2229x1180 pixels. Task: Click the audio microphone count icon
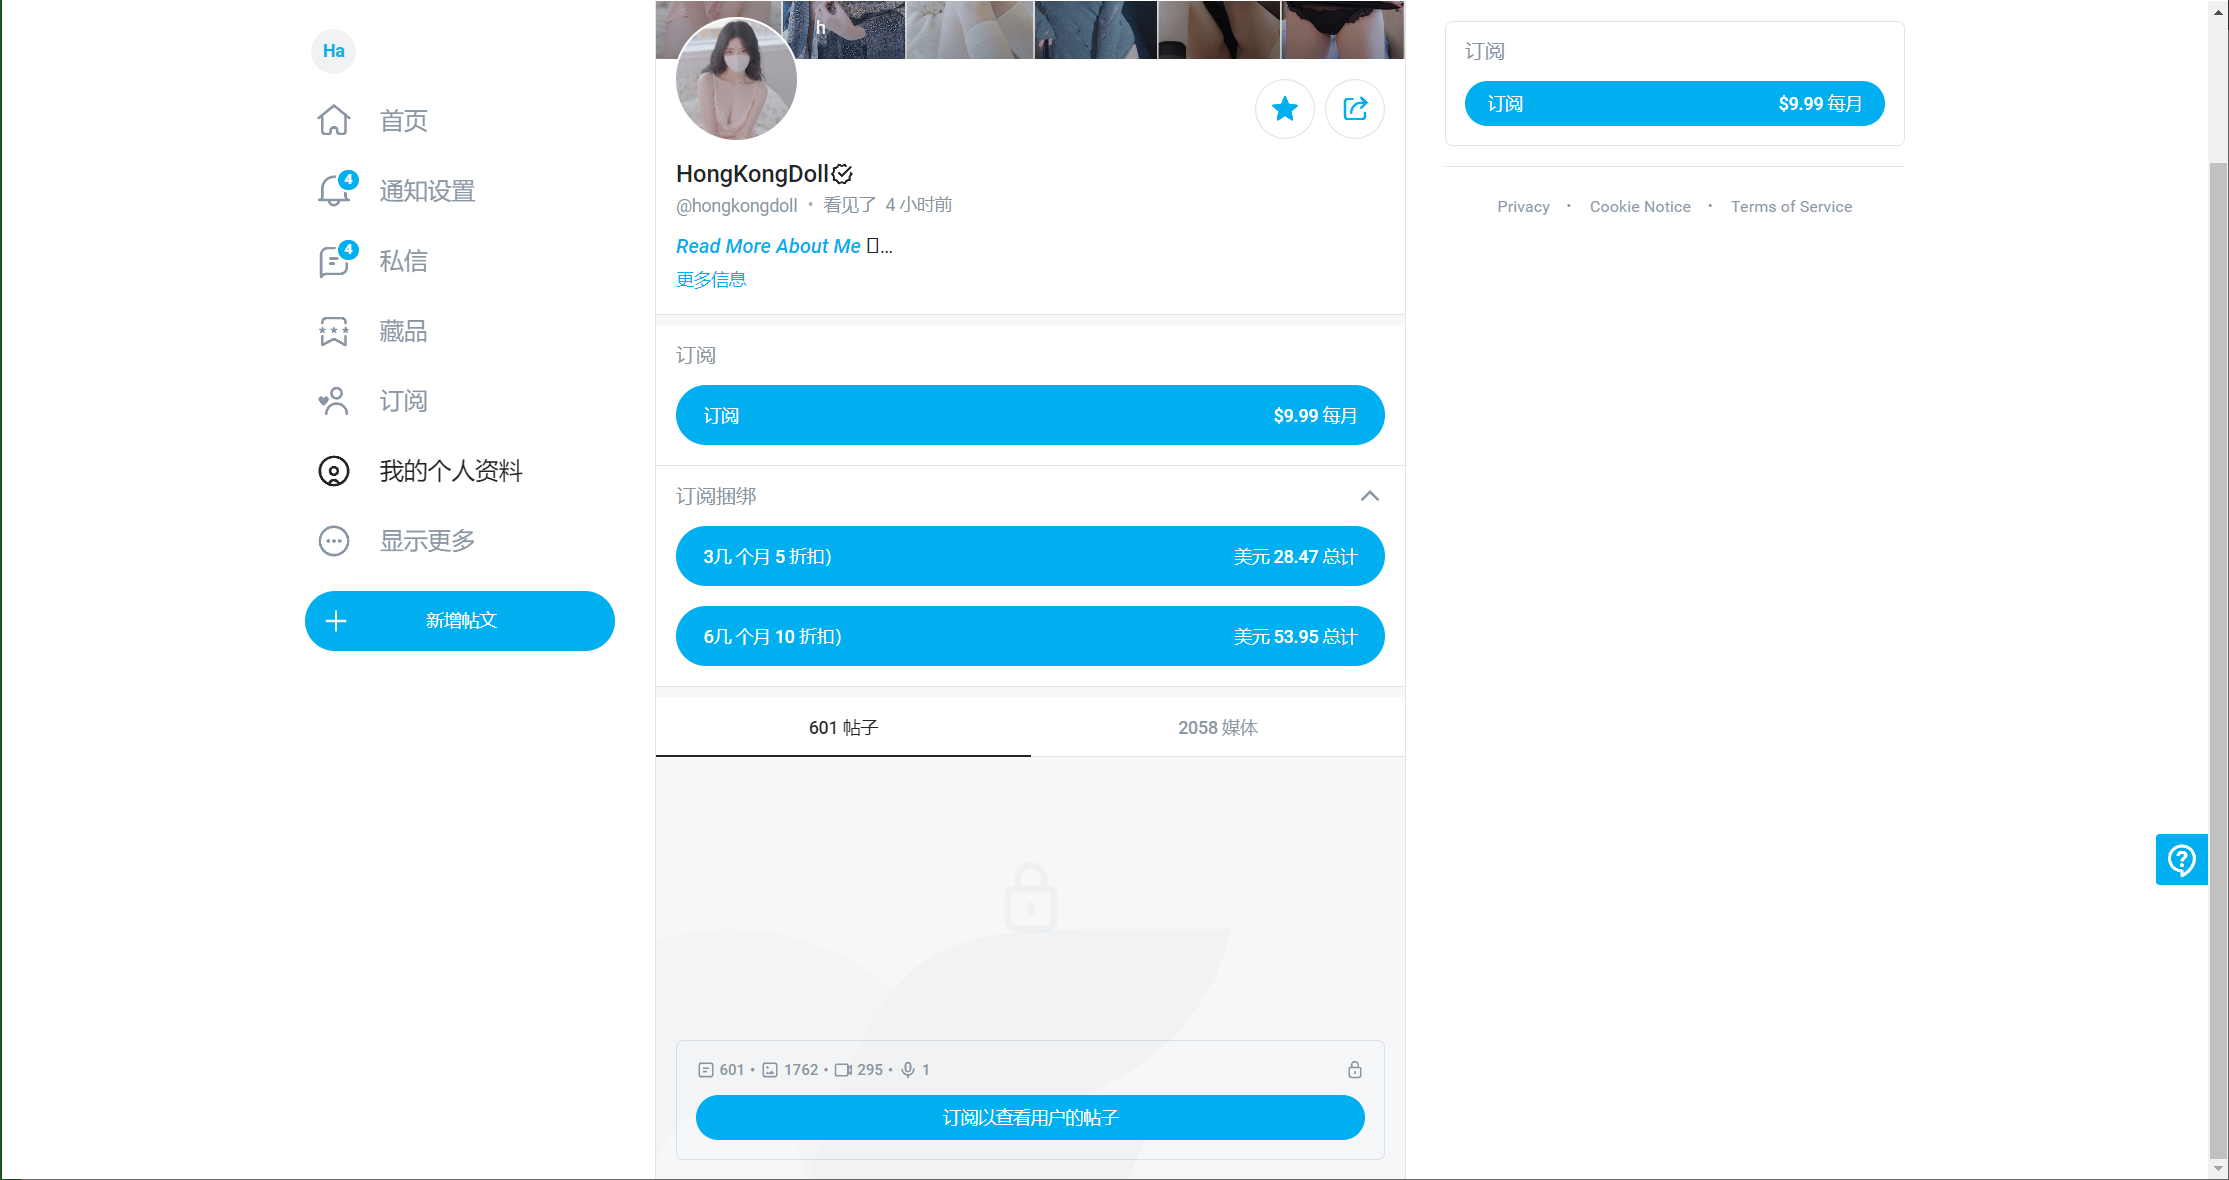click(x=908, y=1070)
